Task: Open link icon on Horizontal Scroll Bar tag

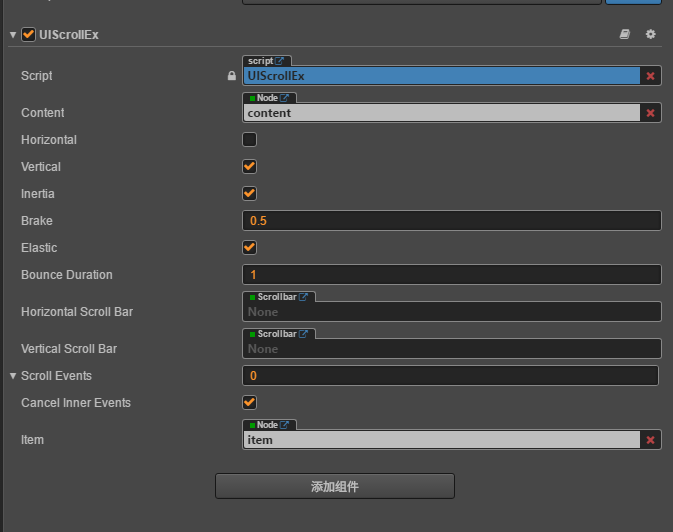Action: point(303,297)
